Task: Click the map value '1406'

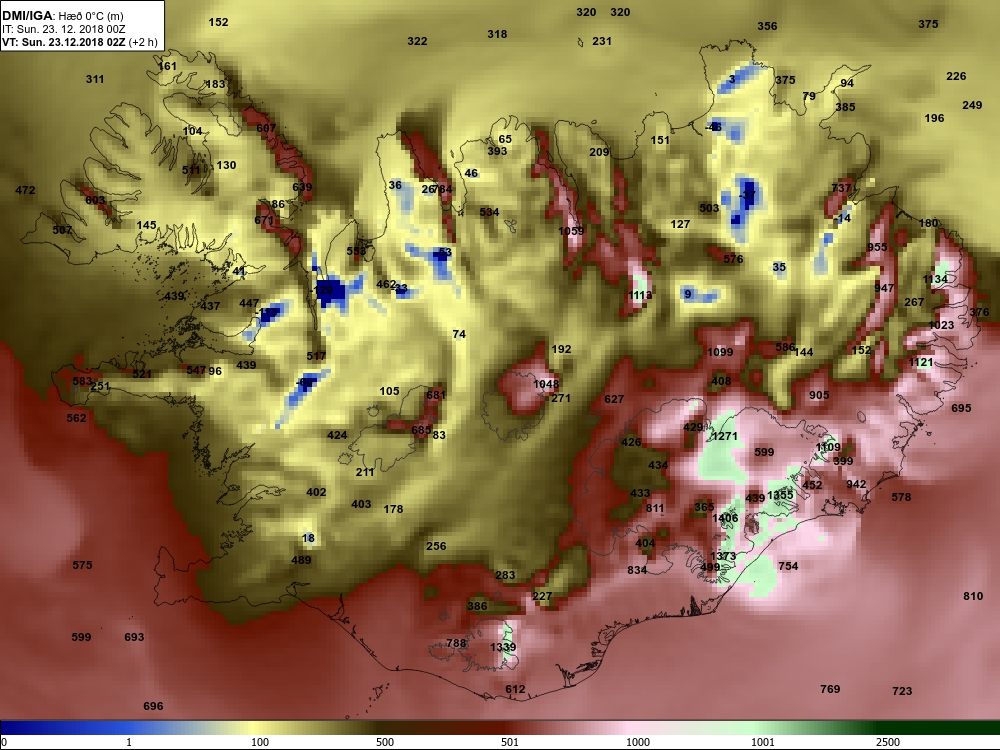Action: [x=725, y=518]
